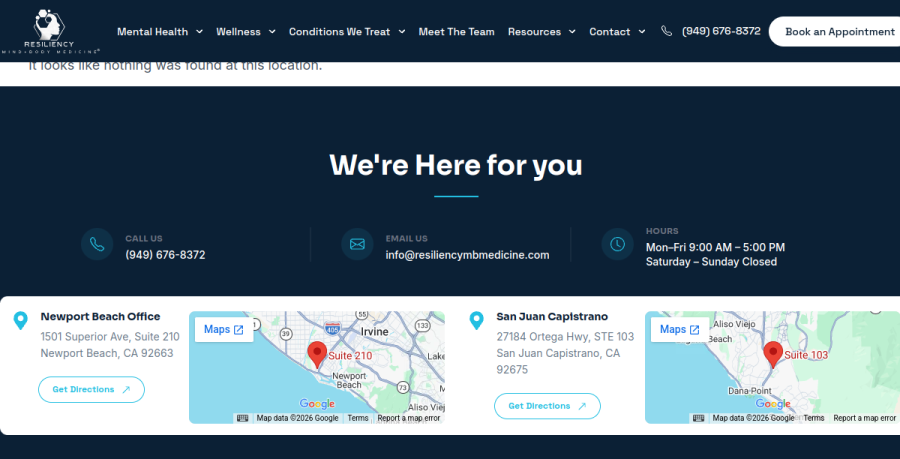The image size is (900, 459).
Task: Click email info@resiliencymbmedicine.com
Action: (467, 255)
